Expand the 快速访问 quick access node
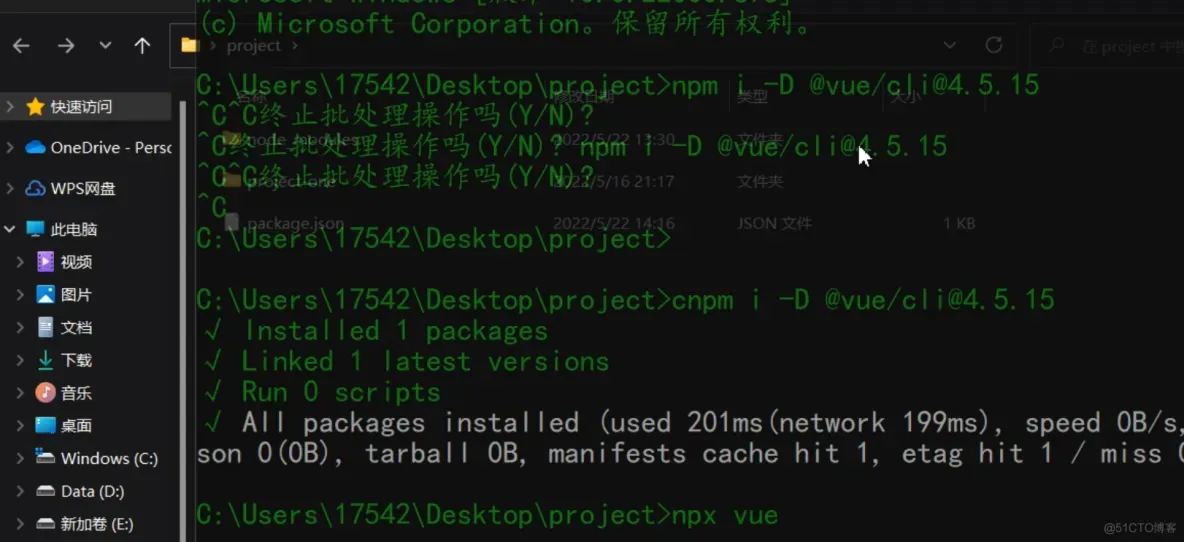The image size is (1184, 542). [10, 107]
